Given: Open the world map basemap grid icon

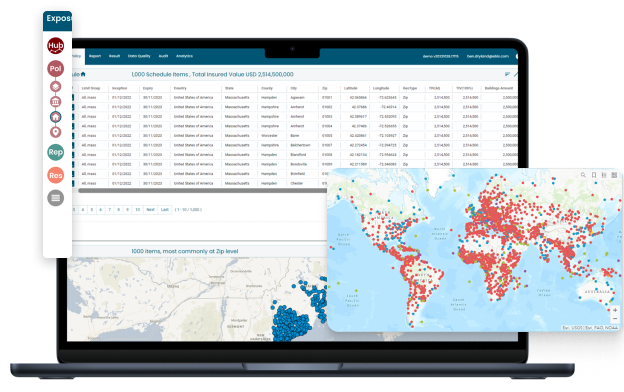Looking at the screenshot, I should pyautogui.click(x=614, y=175).
